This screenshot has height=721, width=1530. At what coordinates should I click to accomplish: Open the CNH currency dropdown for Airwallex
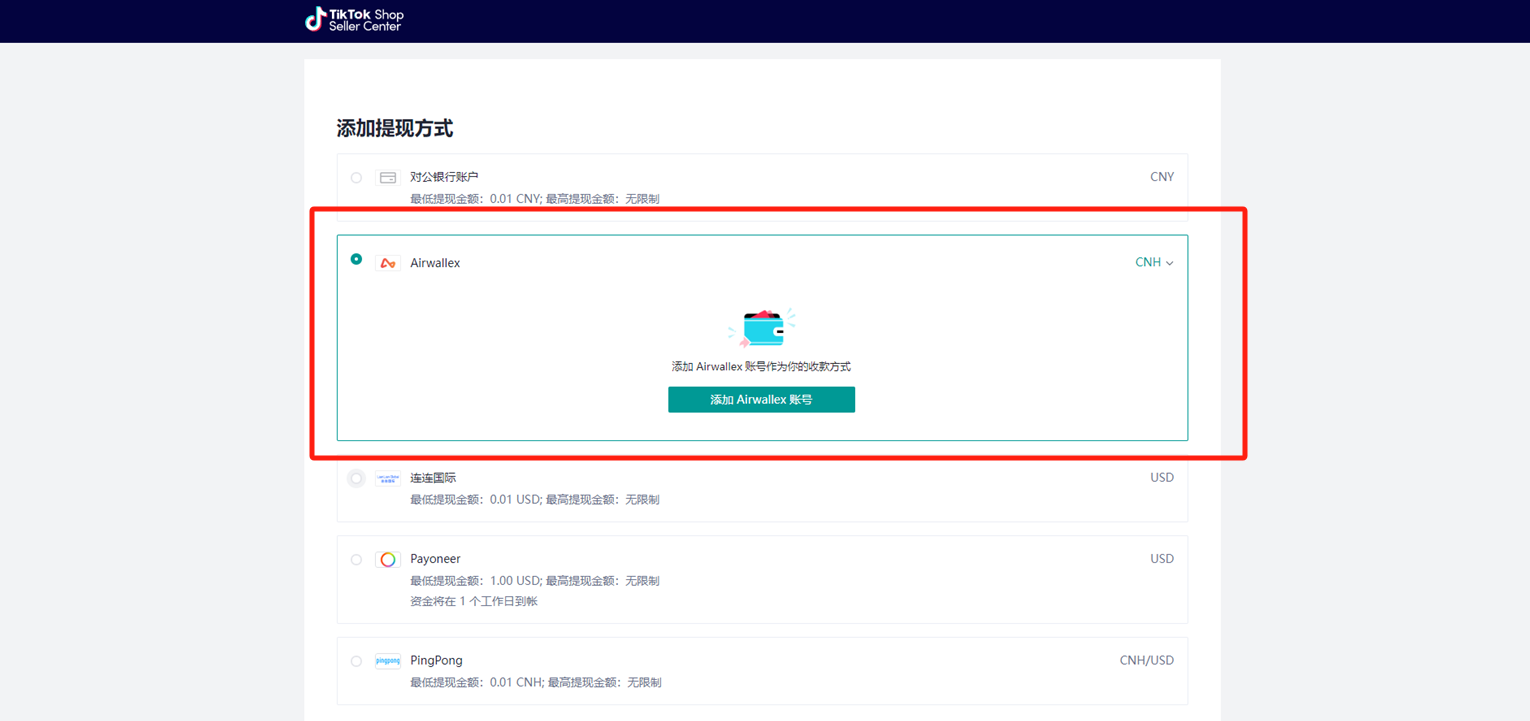(1154, 263)
